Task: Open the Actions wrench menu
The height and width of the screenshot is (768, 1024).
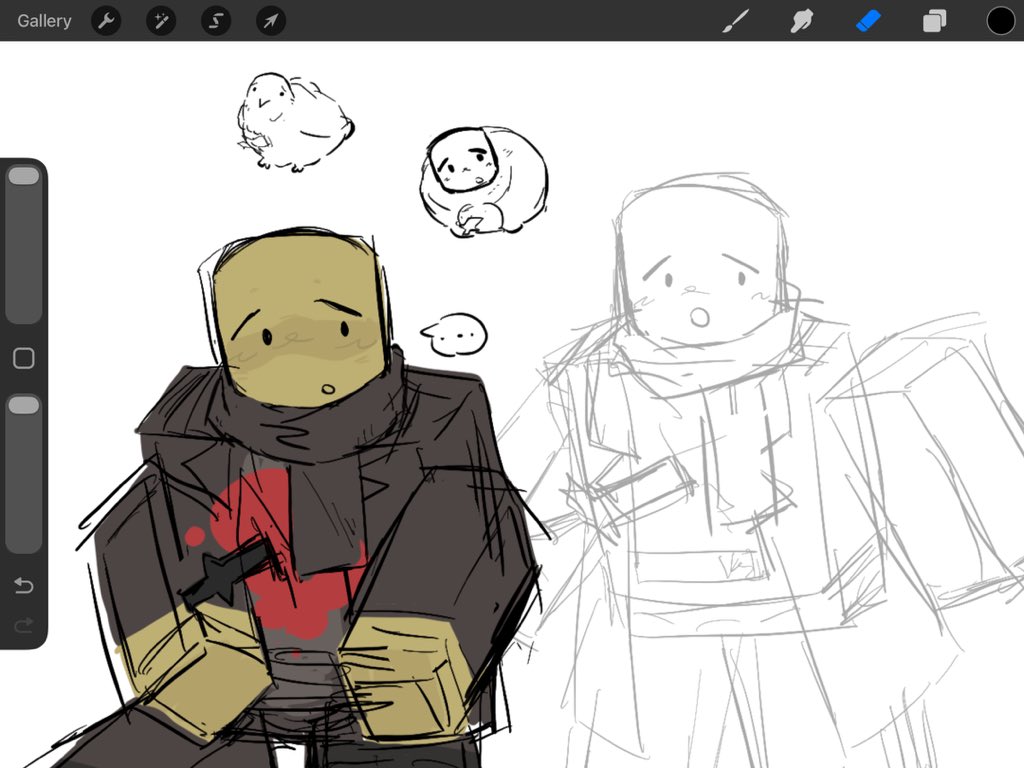Action: coord(106,21)
